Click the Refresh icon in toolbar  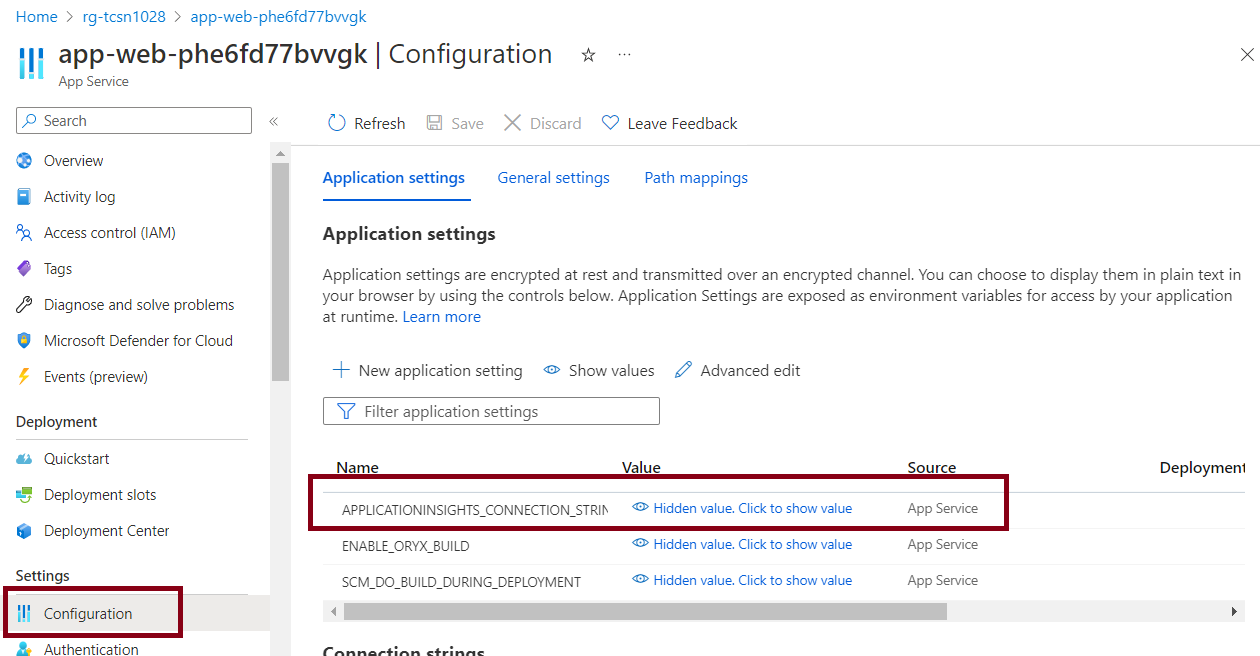337,123
